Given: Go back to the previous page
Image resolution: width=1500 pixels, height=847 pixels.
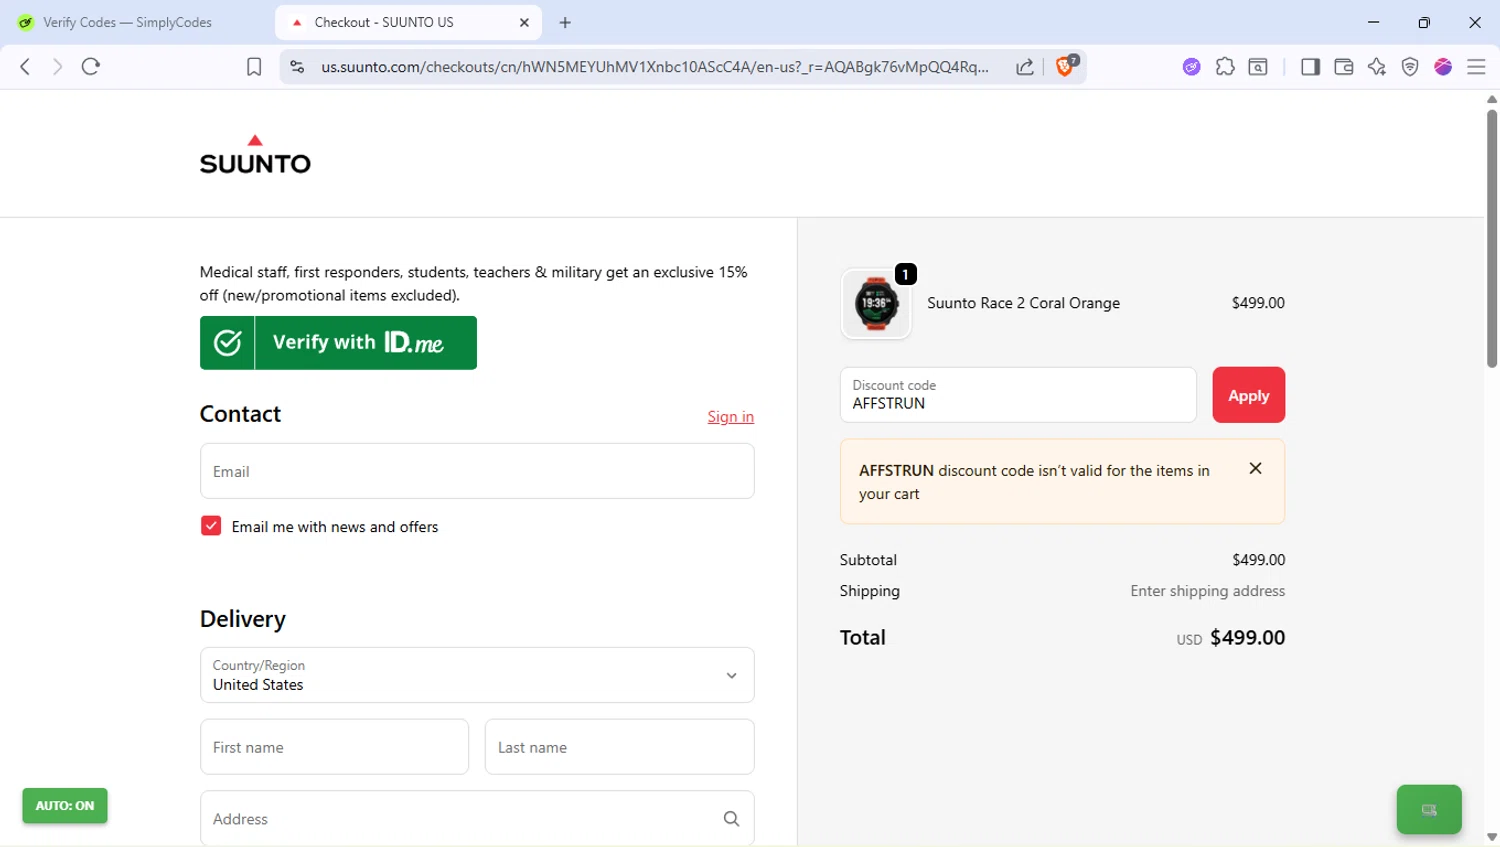Looking at the screenshot, I should pos(25,67).
